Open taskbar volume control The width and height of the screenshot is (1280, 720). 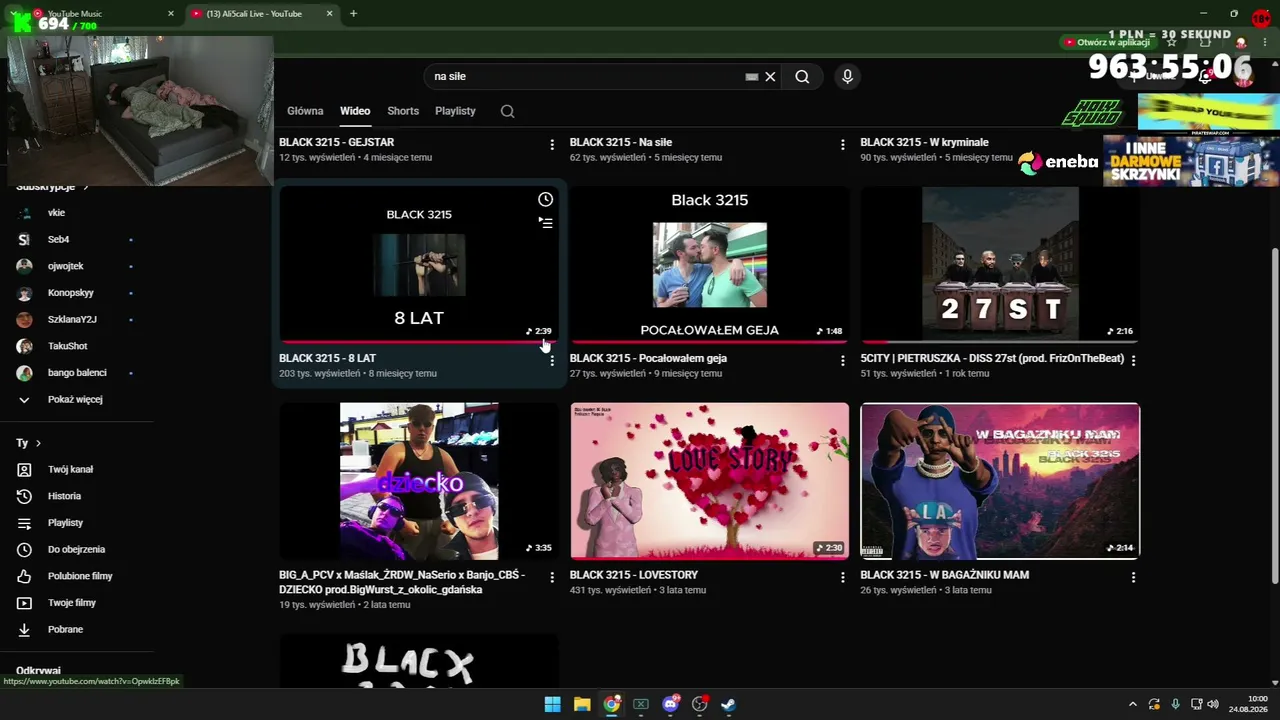(x=1213, y=704)
